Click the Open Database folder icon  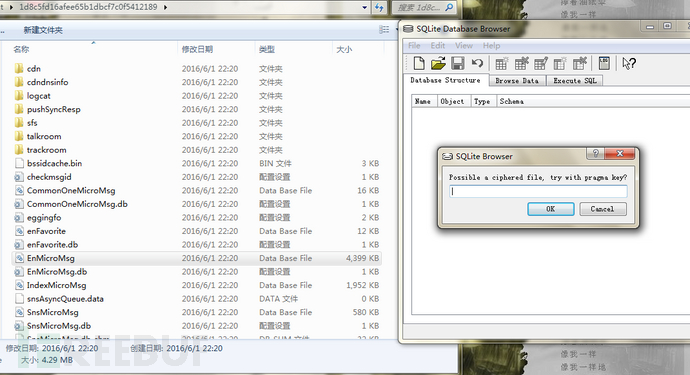[x=438, y=63]
